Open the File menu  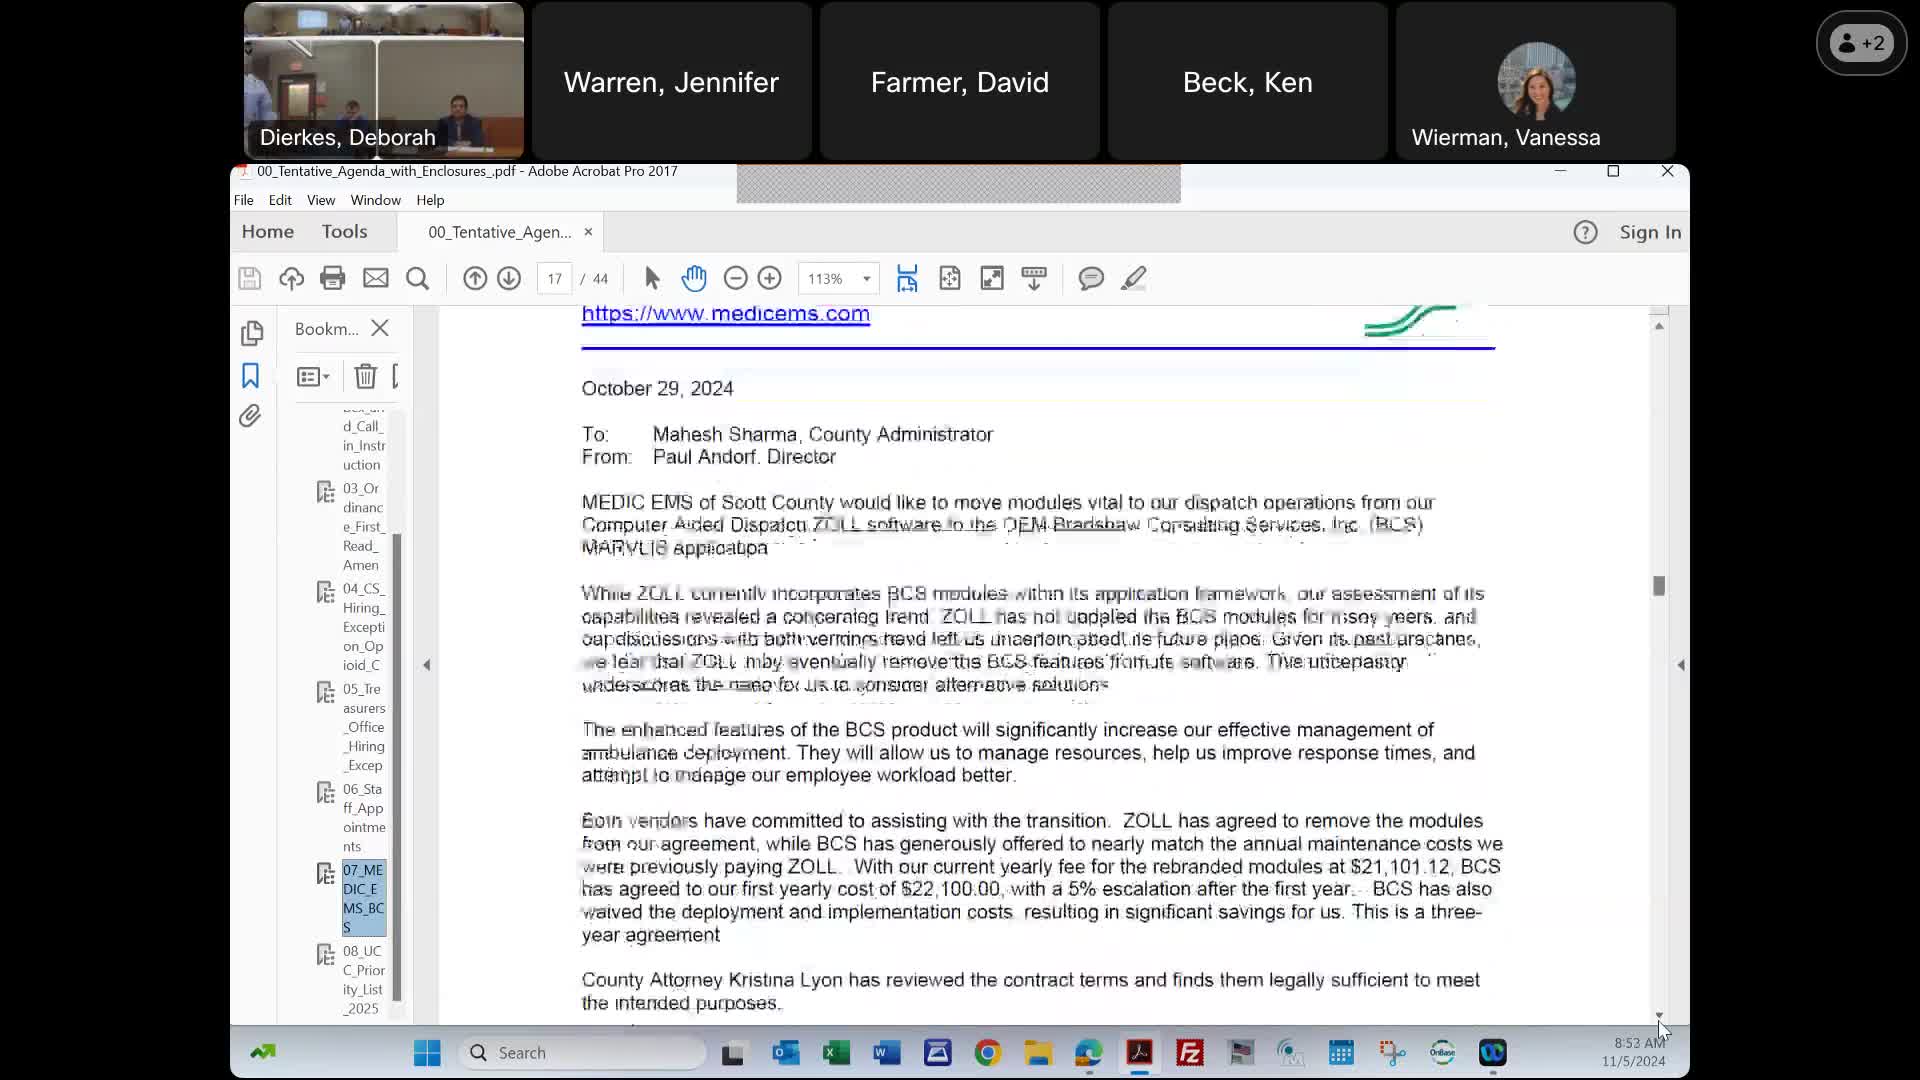click(243, 200)
